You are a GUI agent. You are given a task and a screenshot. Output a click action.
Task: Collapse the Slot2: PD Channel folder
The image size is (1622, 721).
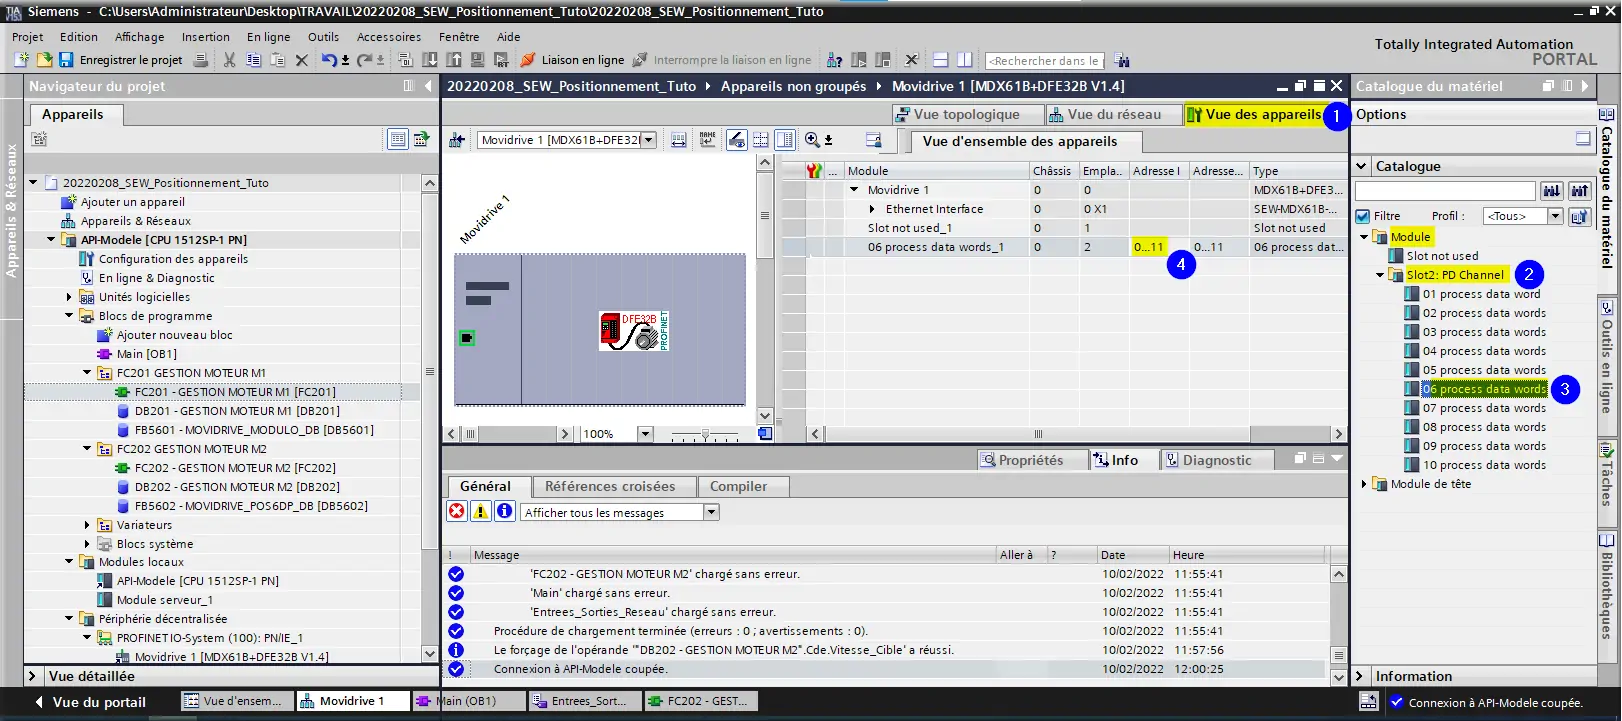(1380, 275)
